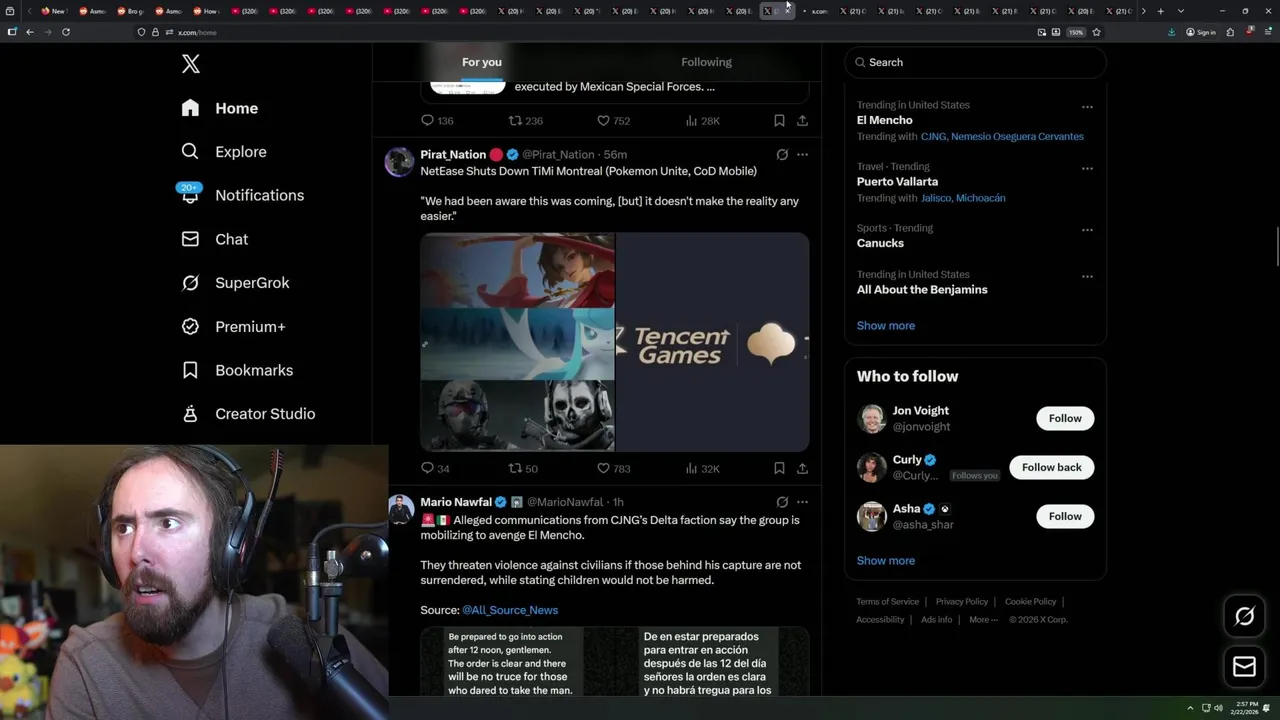This screenshot has width=1280, height=720.
Task: Switch to For you tab
Action: 482,62
